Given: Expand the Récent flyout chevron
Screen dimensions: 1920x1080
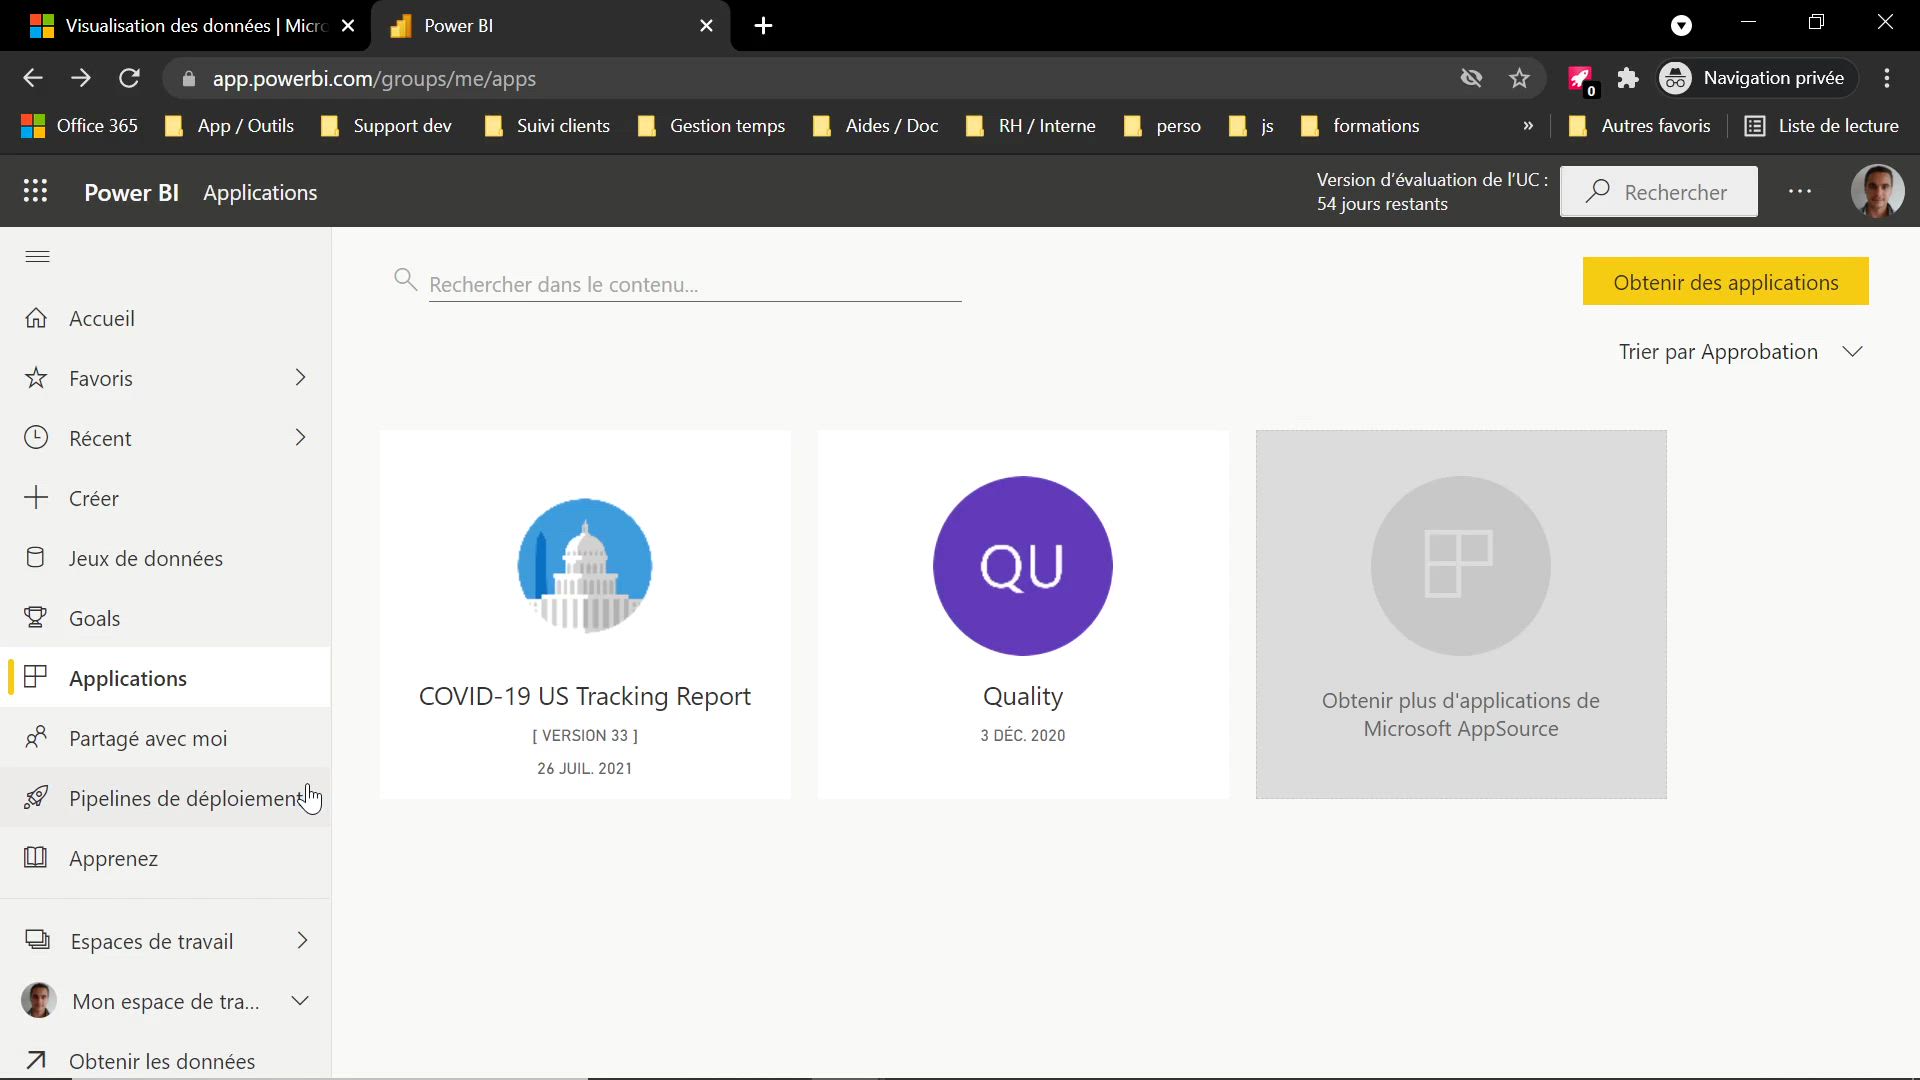Looking at the screenshot, I should click(x=300, y=438).
